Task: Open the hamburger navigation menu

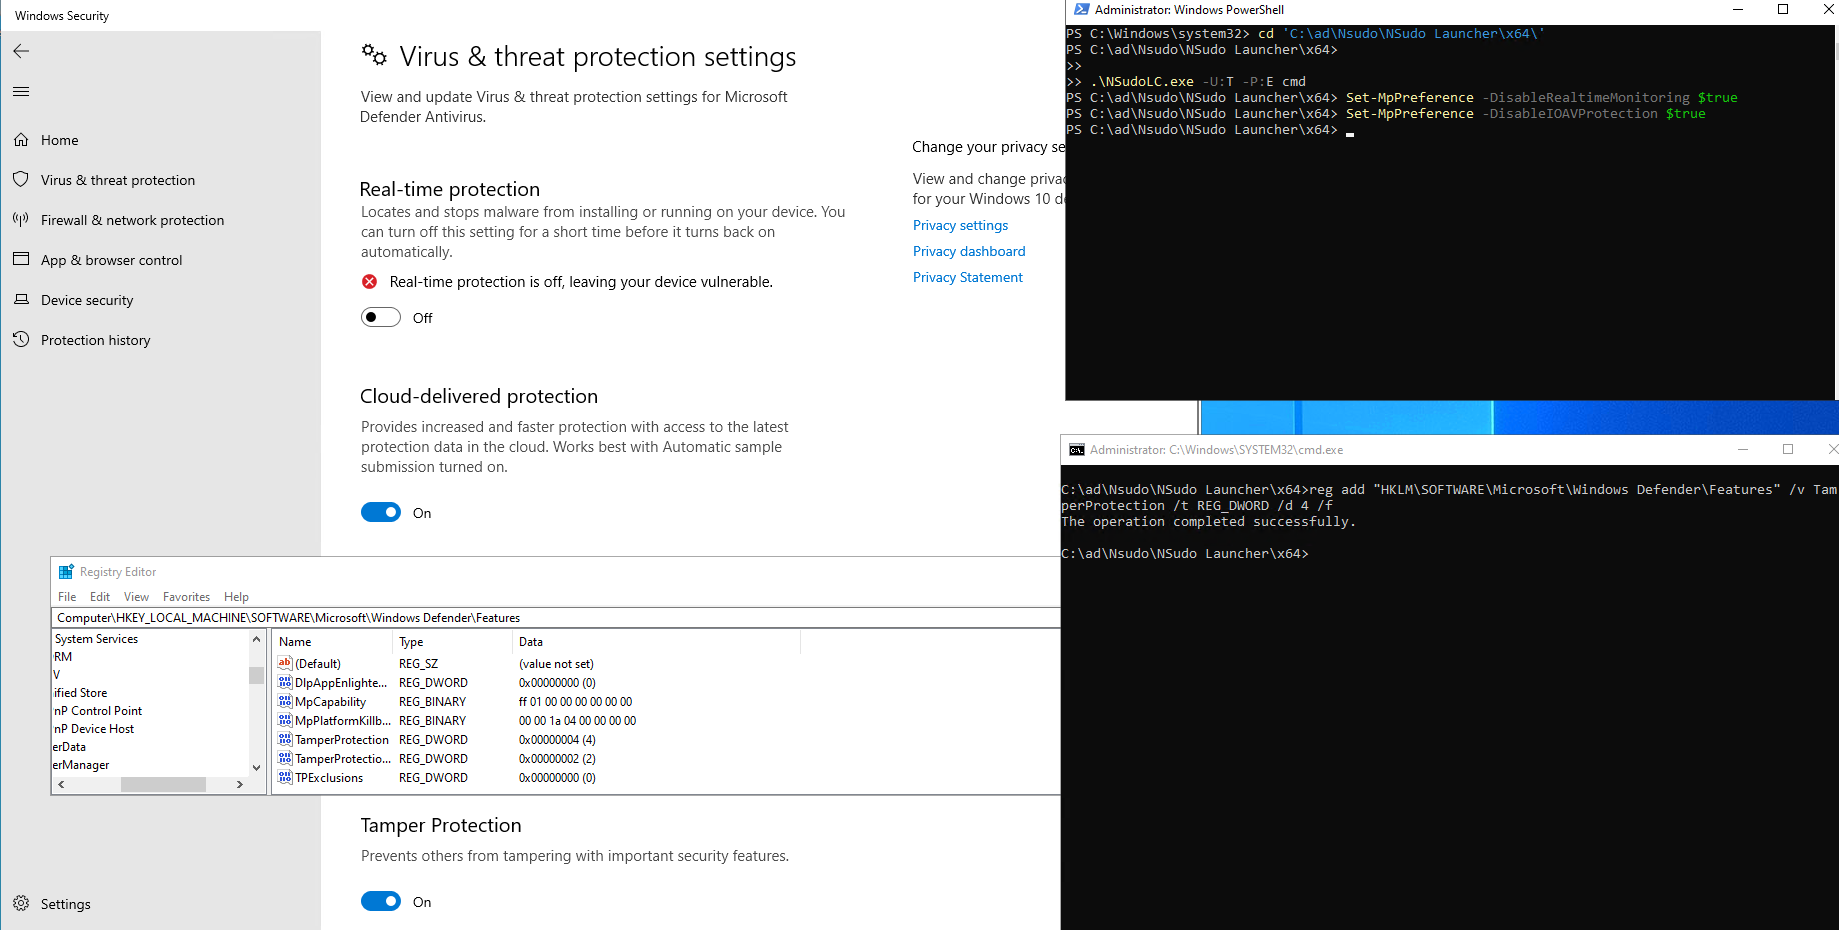Action: coord(21,92)
